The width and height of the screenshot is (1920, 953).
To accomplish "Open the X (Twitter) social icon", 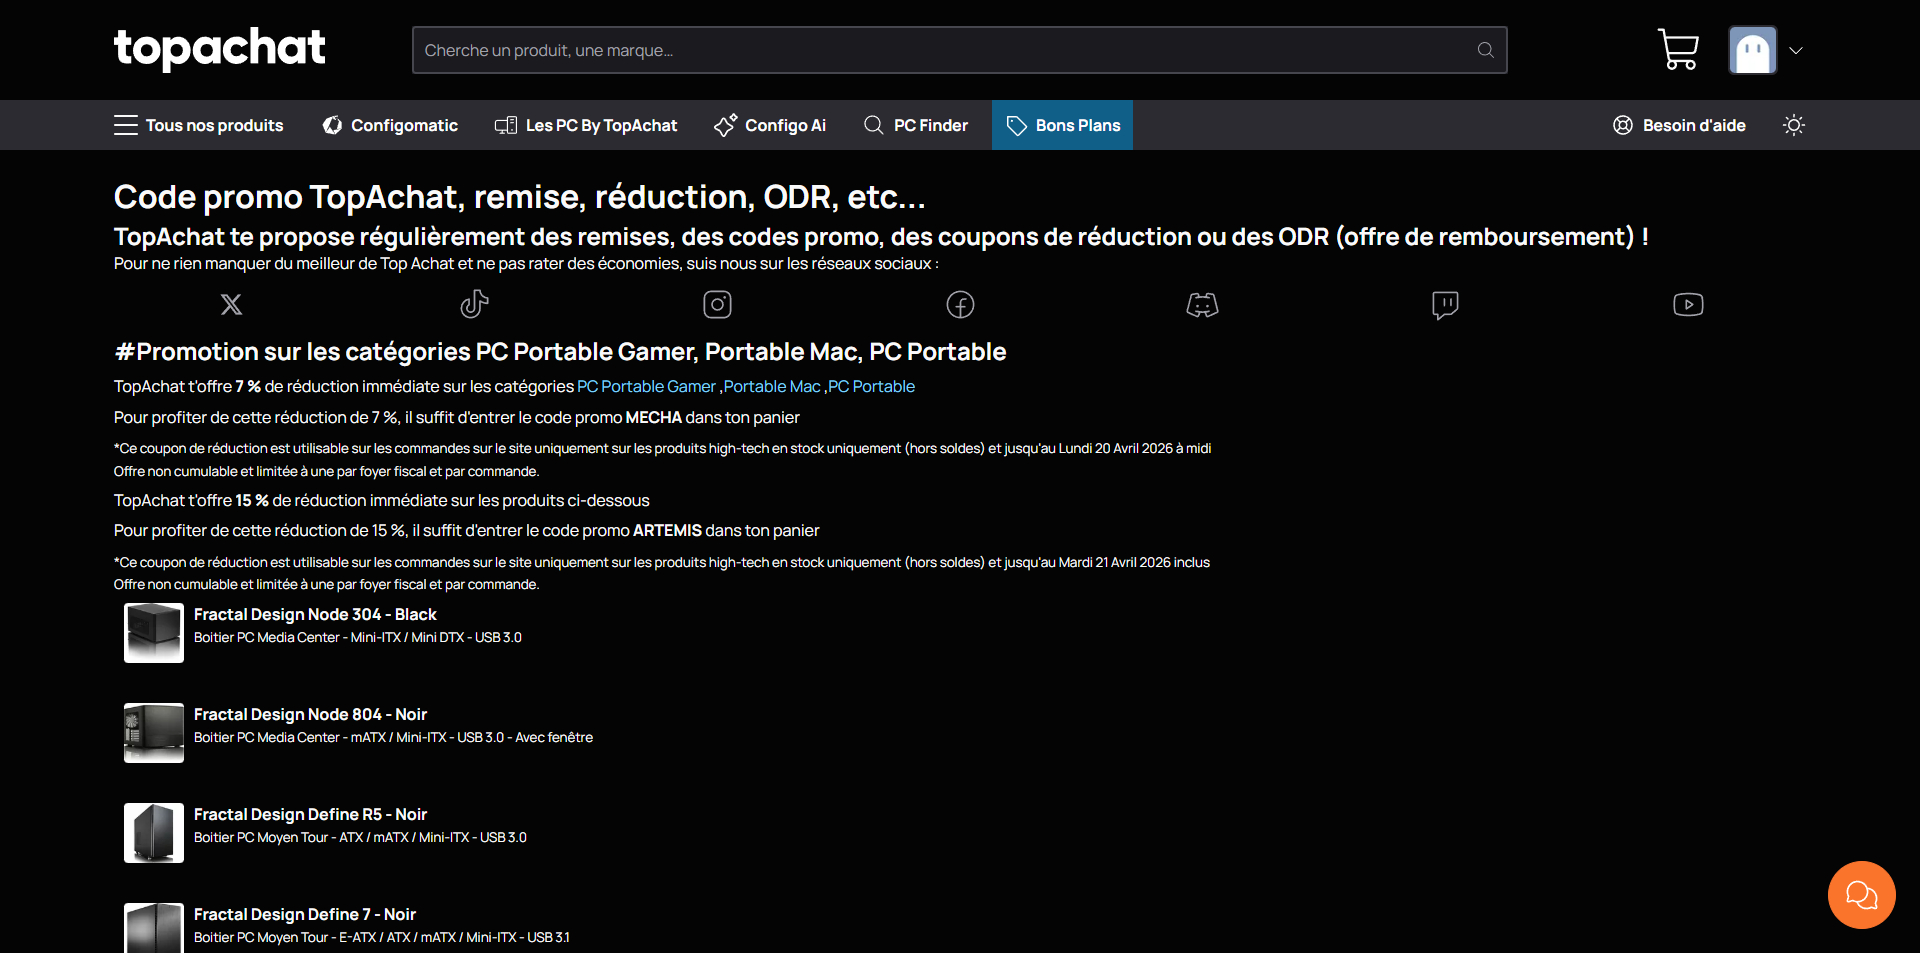I will [231, 304].
